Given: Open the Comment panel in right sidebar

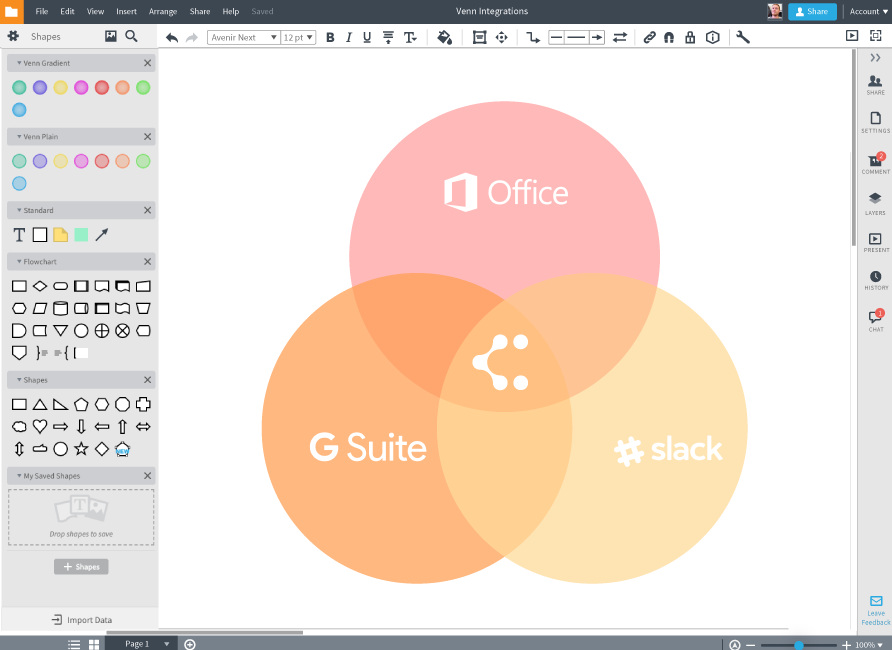Looking at the screenshot, I should click(876, 164).
